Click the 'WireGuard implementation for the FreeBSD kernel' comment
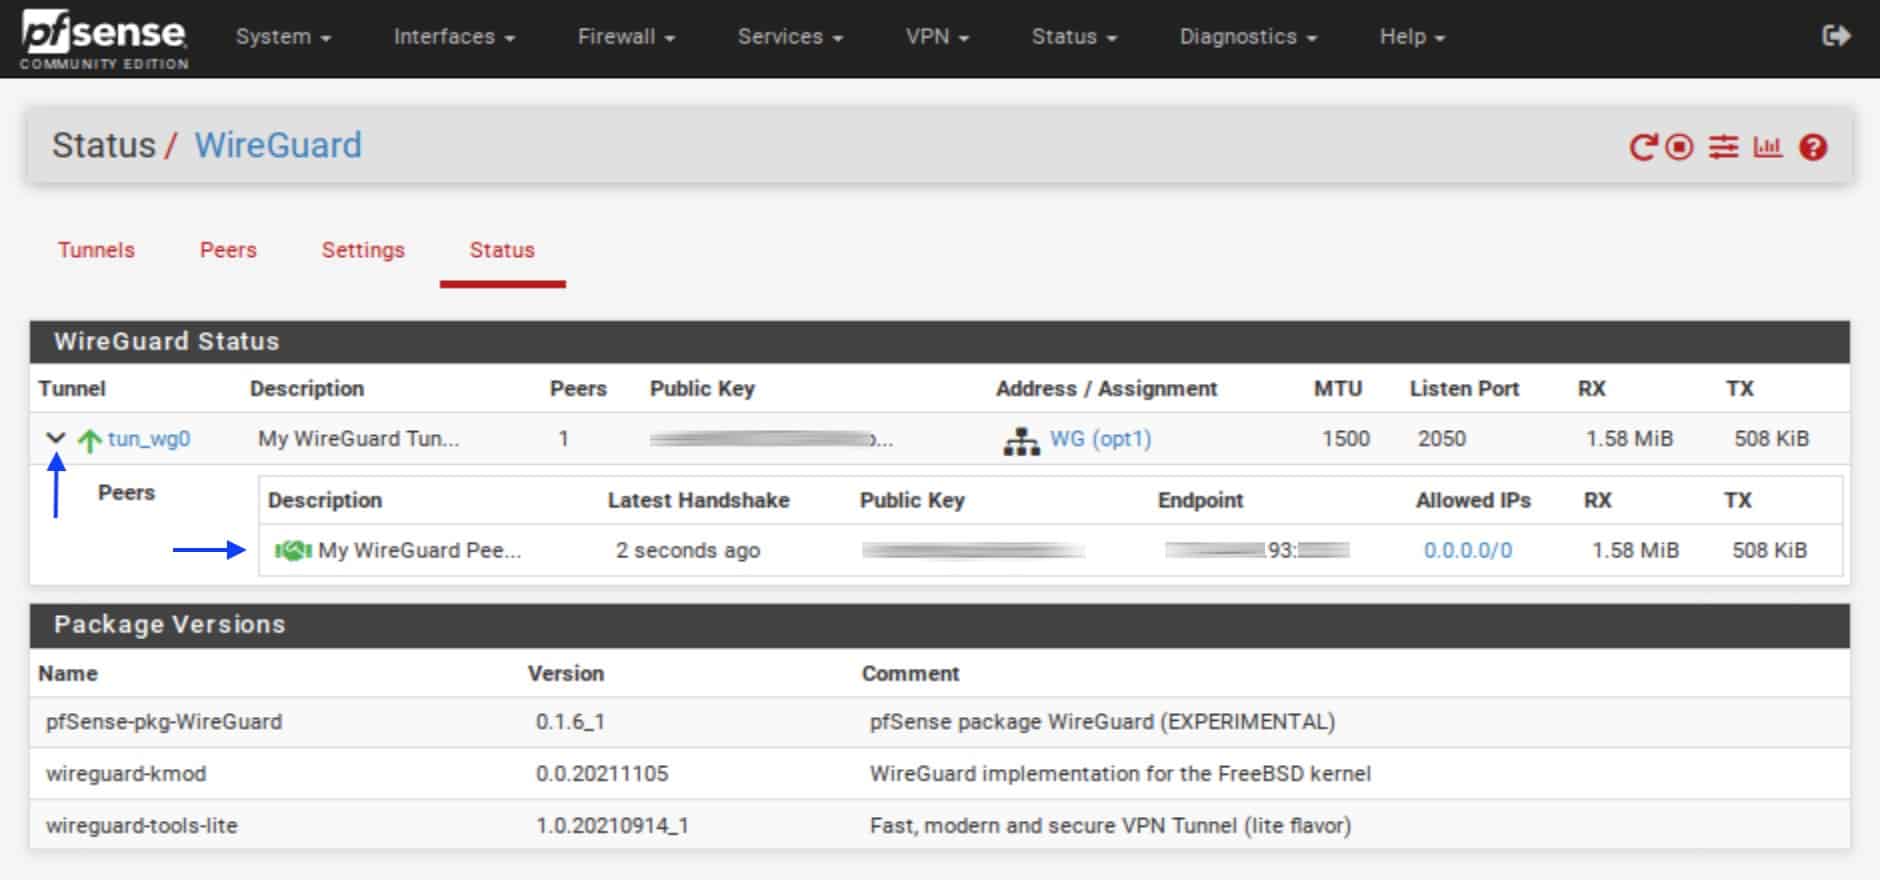 tap(1120, 774)
